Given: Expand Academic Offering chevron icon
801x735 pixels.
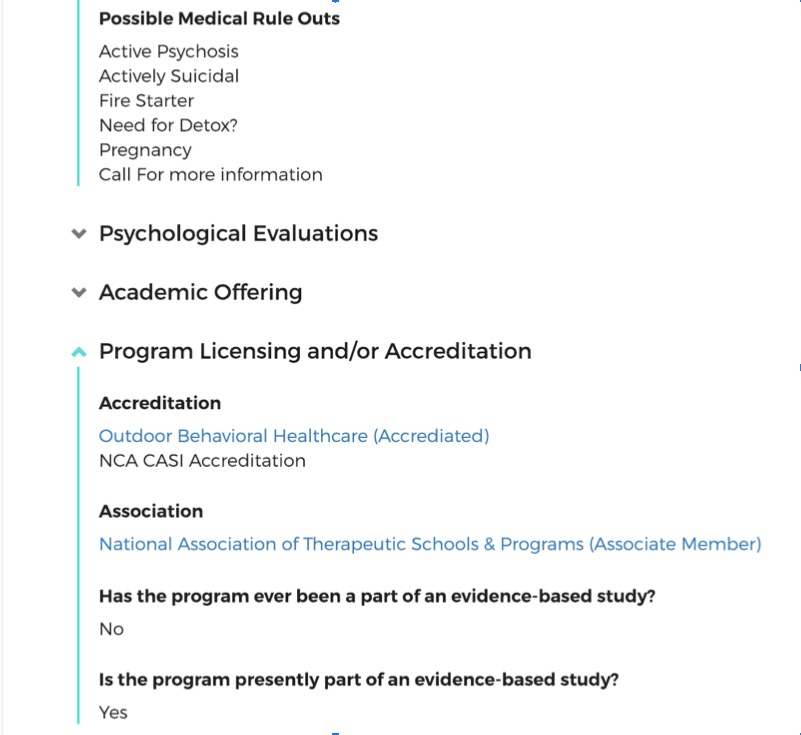Looking at the screenshot, I should click(x=79, y=293).
